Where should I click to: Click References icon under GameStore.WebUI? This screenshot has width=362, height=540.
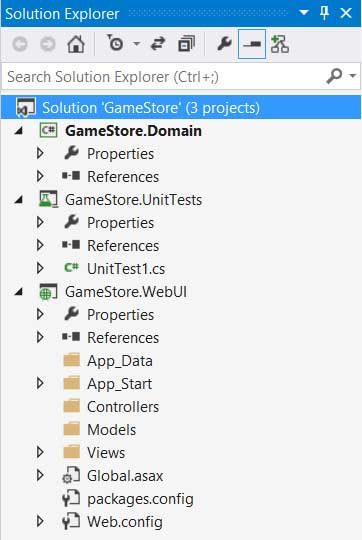click(x=71, y=337)
